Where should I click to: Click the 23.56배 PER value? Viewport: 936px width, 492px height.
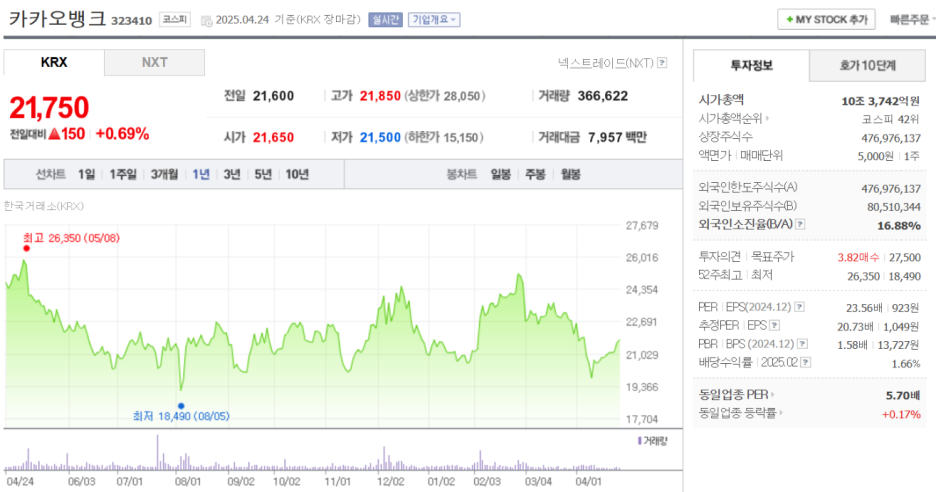pos(864,308)
